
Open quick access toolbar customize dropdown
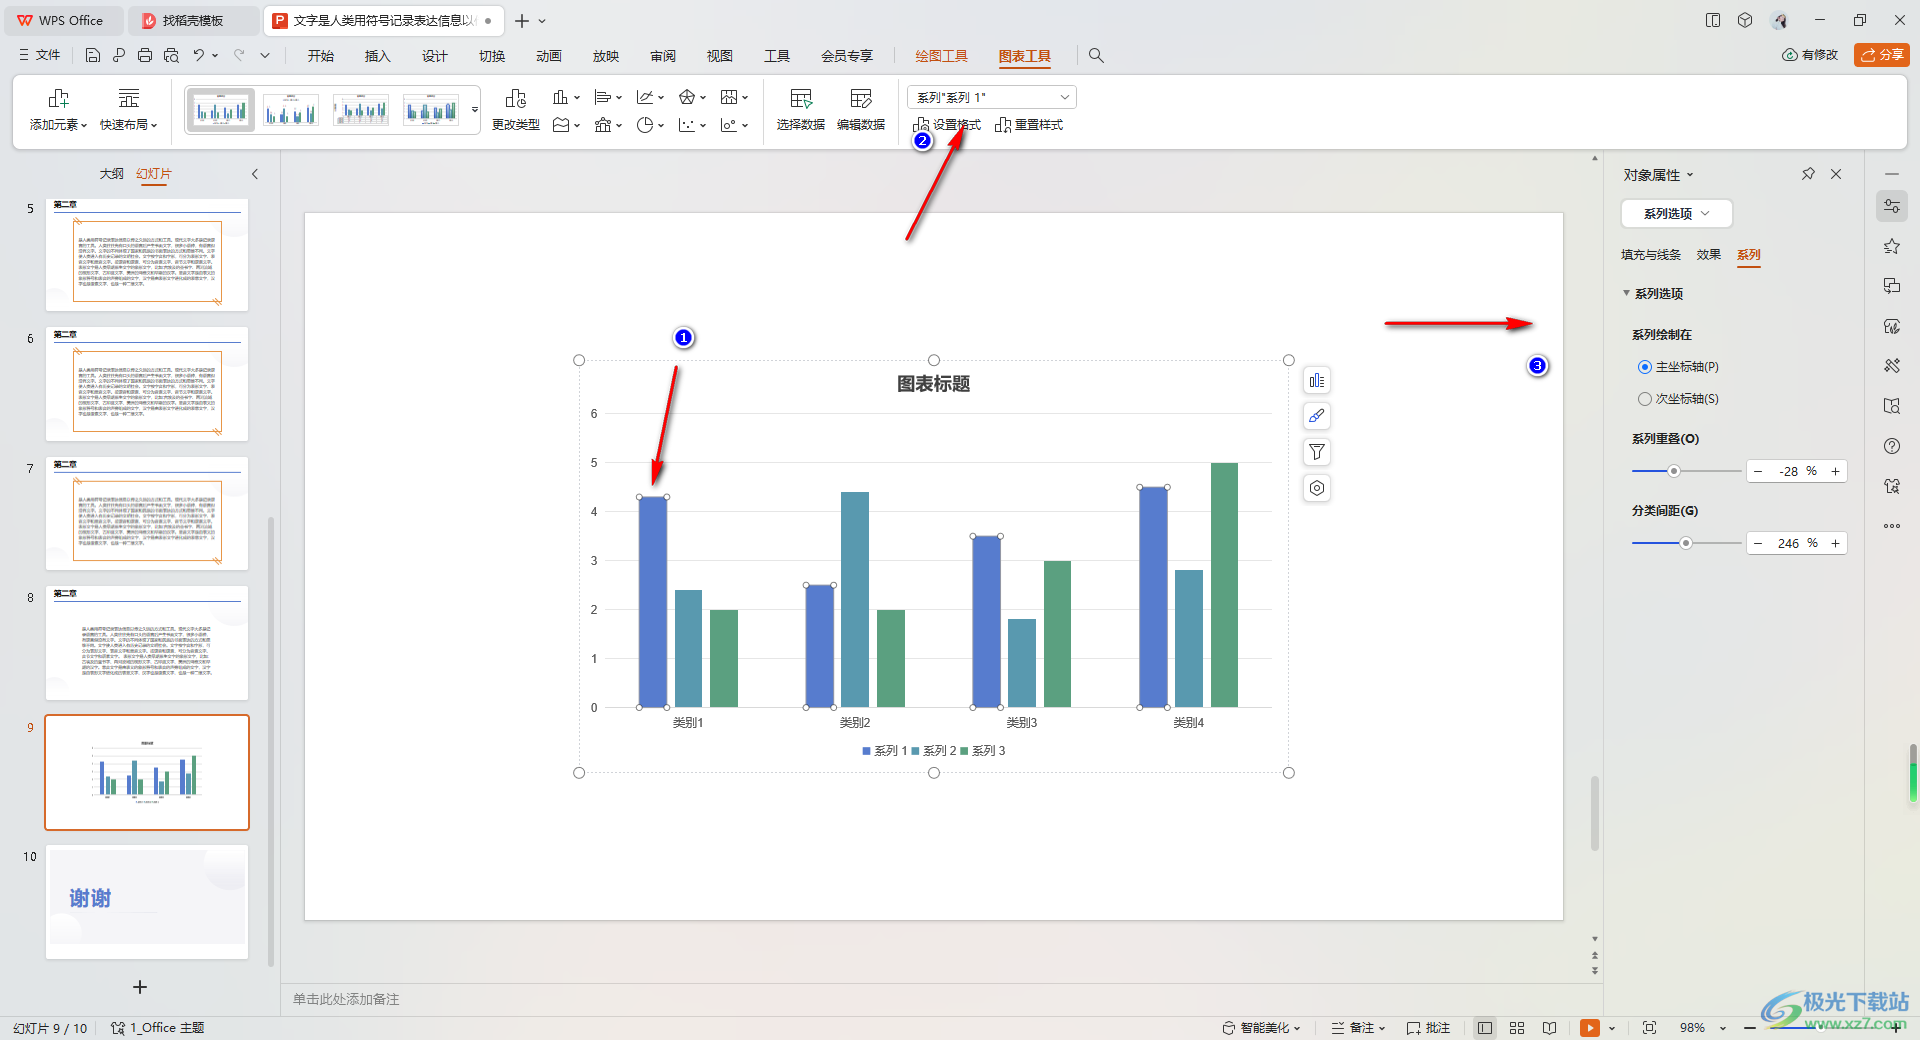(265, 56)
